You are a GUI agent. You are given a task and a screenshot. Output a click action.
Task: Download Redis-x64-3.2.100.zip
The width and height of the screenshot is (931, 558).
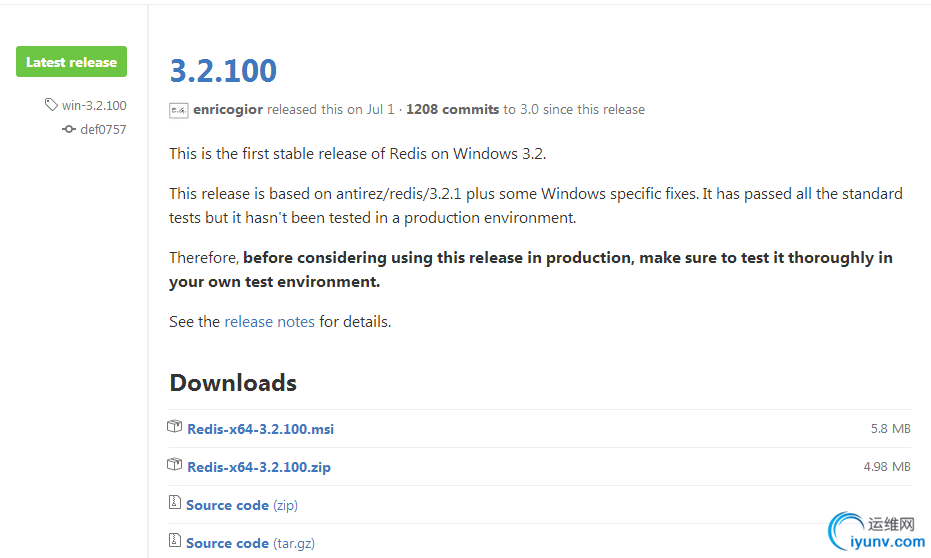coord(259,467)
